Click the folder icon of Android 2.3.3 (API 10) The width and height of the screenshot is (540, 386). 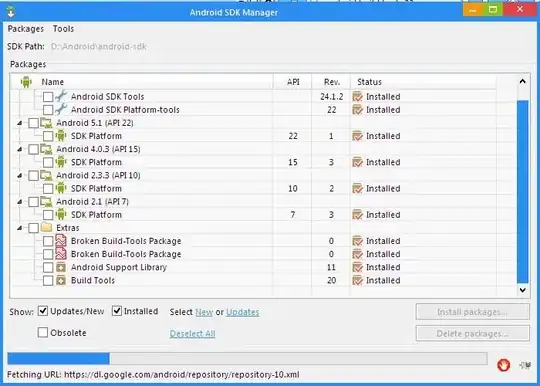click(x=46, y=175)
